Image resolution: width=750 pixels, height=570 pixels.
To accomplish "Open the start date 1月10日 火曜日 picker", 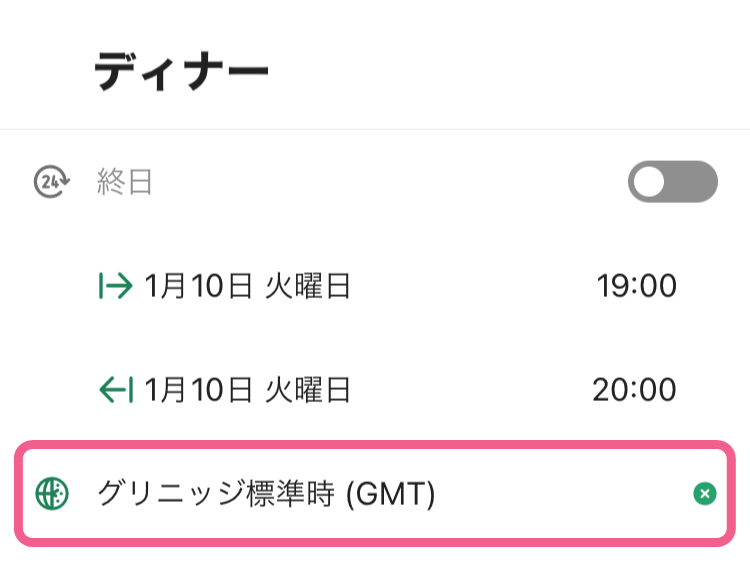I will tap(247, 286).
